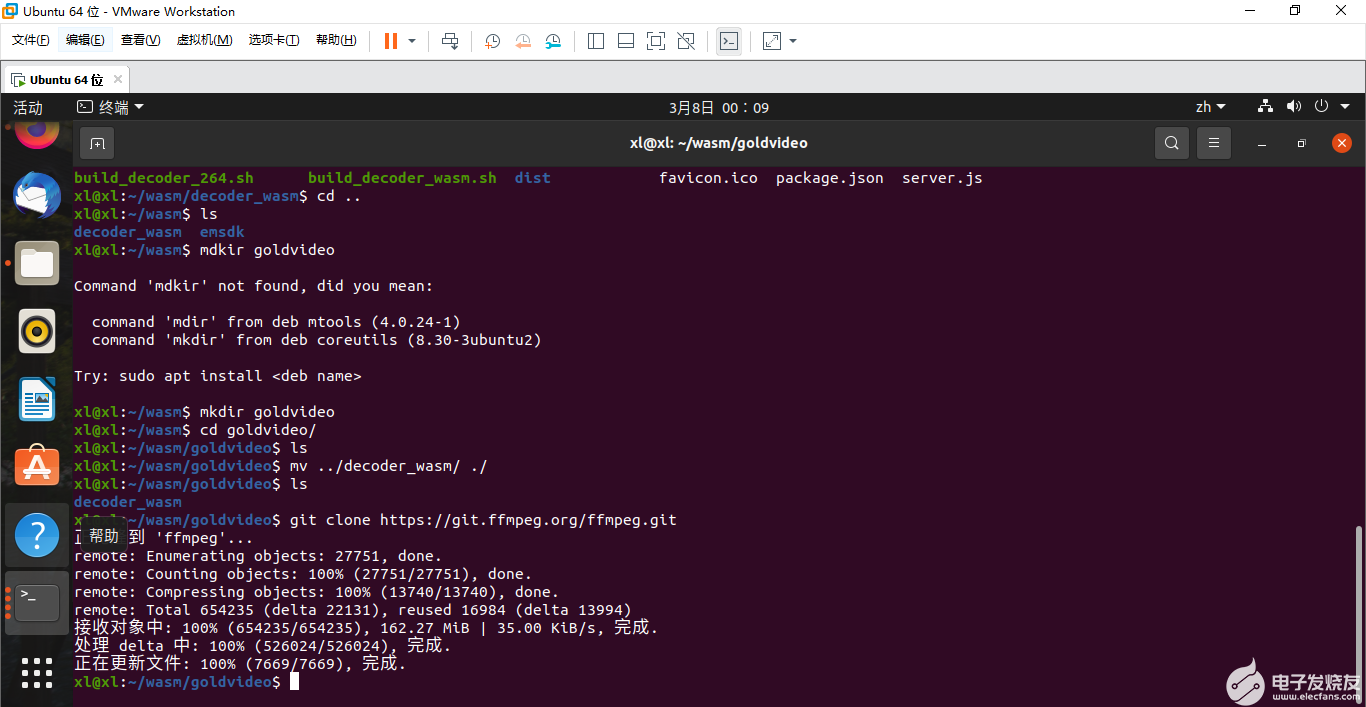Image resolution: width=1366 pixels, height=707 pixels.
Task: Click the volume speaker icon in top bar
Action: point(1294,106)
